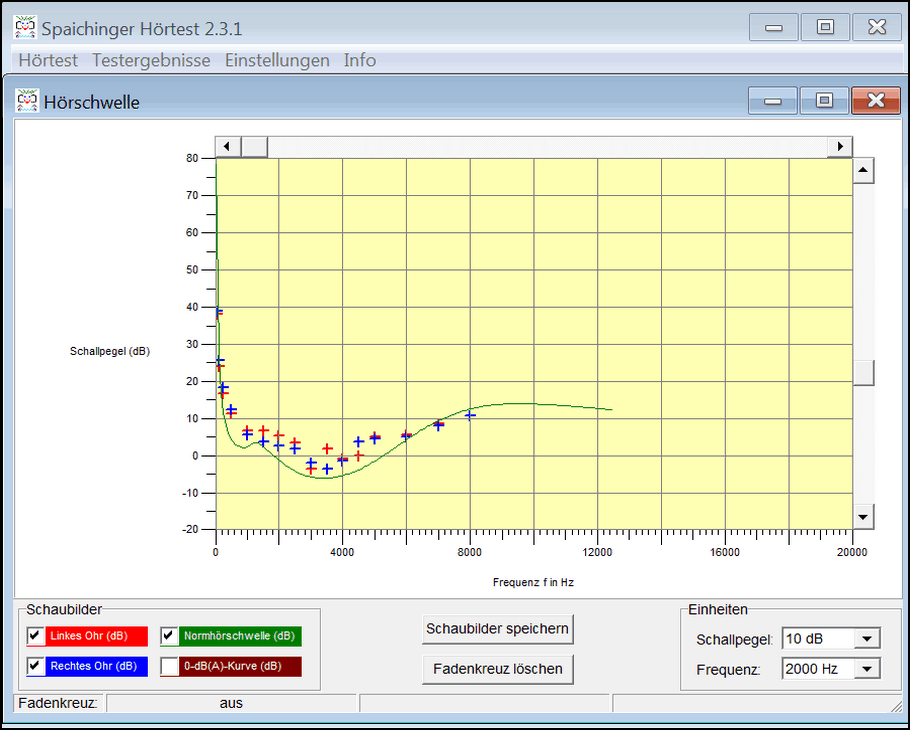Click the vertical scrollbar down arrow
910x730 pixels.
pyautogui.click(x=862, y=517)
